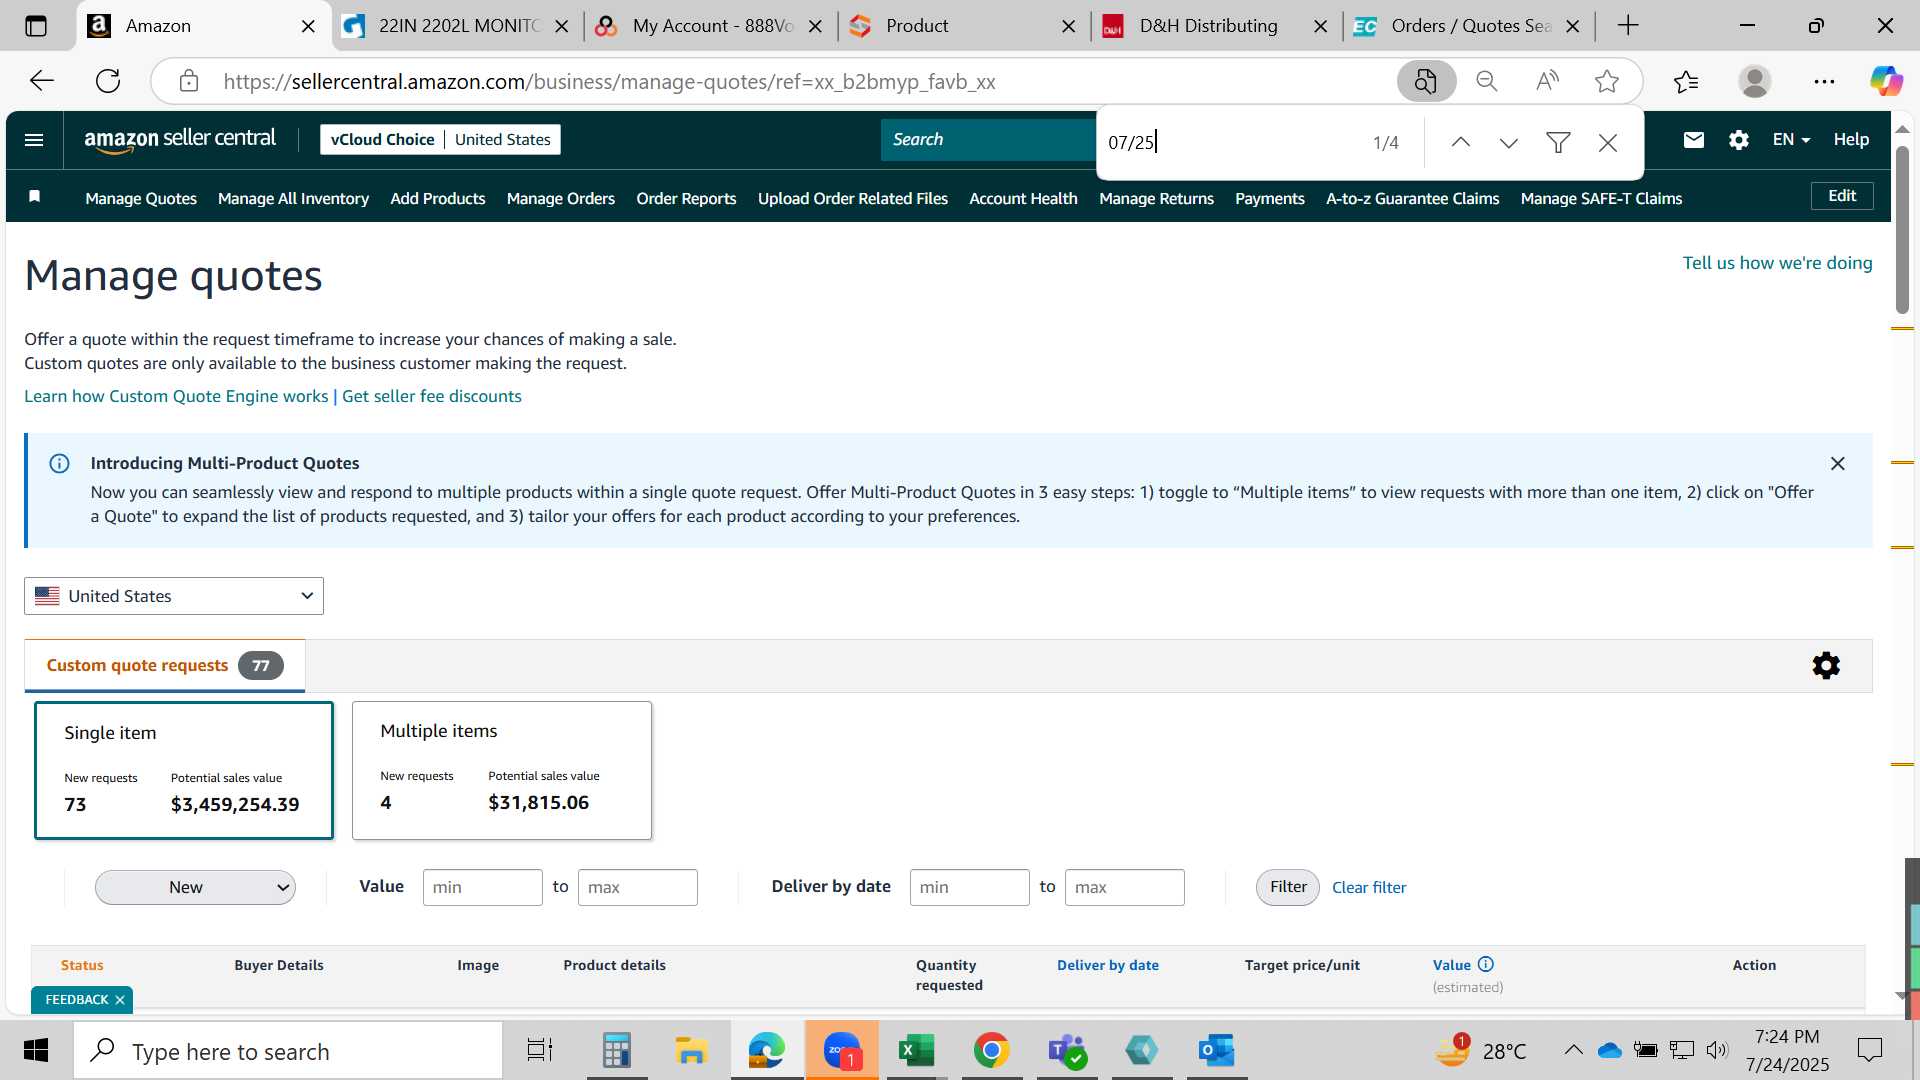Sort by Deliver by date column

[1108, 965]
